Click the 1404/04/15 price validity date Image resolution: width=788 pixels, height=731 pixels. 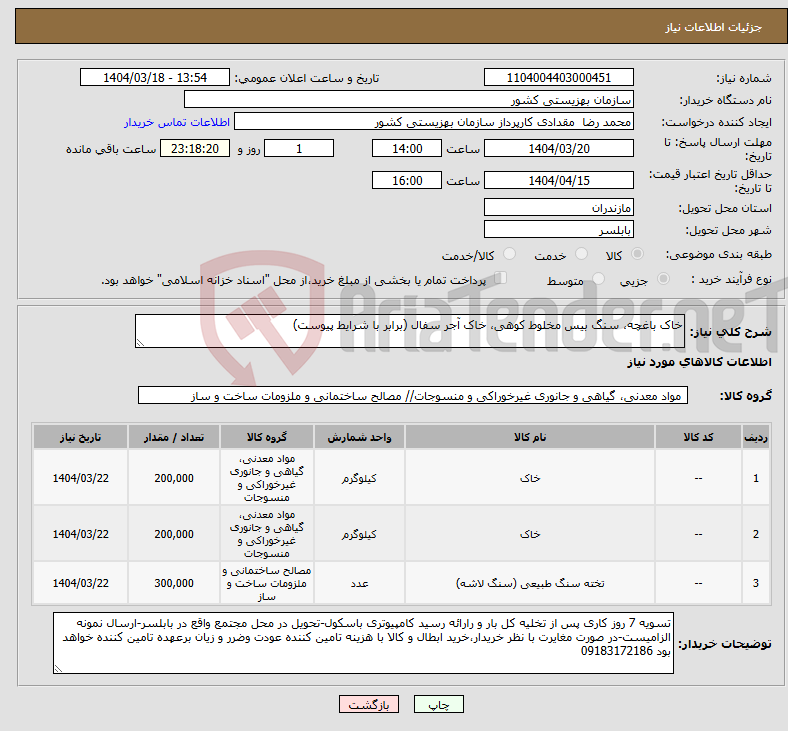(x=558, y=180)
